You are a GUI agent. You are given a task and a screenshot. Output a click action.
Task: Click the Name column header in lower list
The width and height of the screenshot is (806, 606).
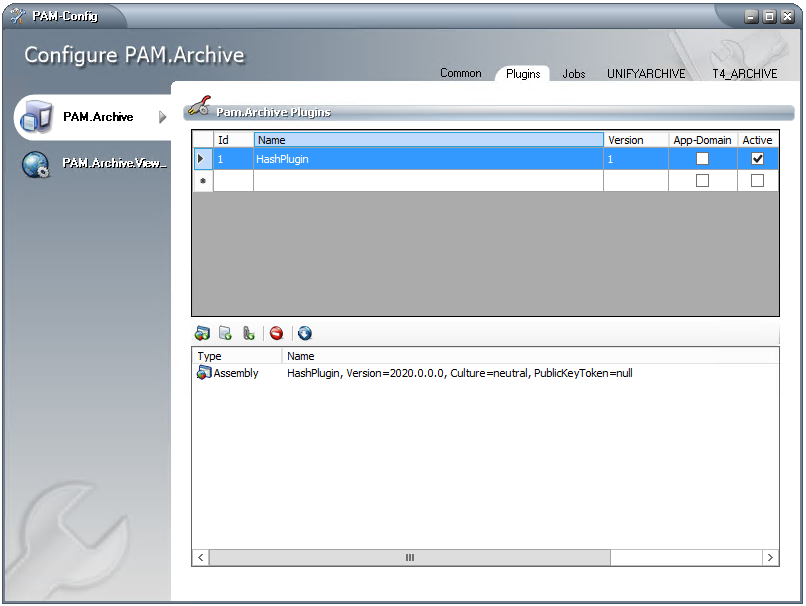tap(530, 356)
